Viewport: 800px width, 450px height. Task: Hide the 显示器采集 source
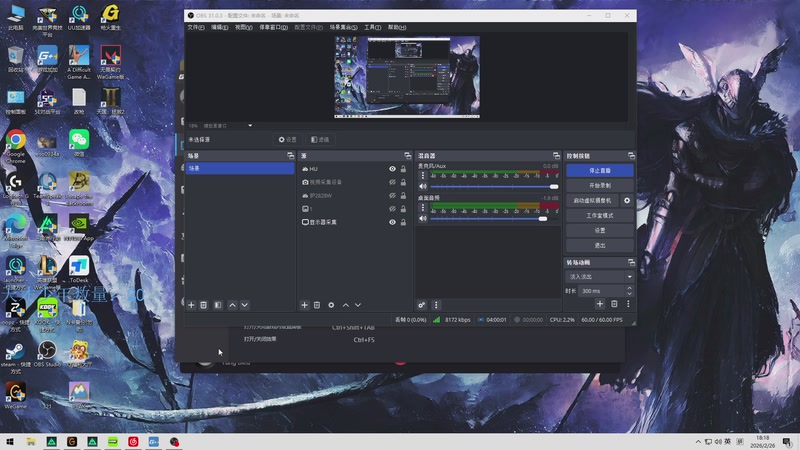(x=392, y=222)
